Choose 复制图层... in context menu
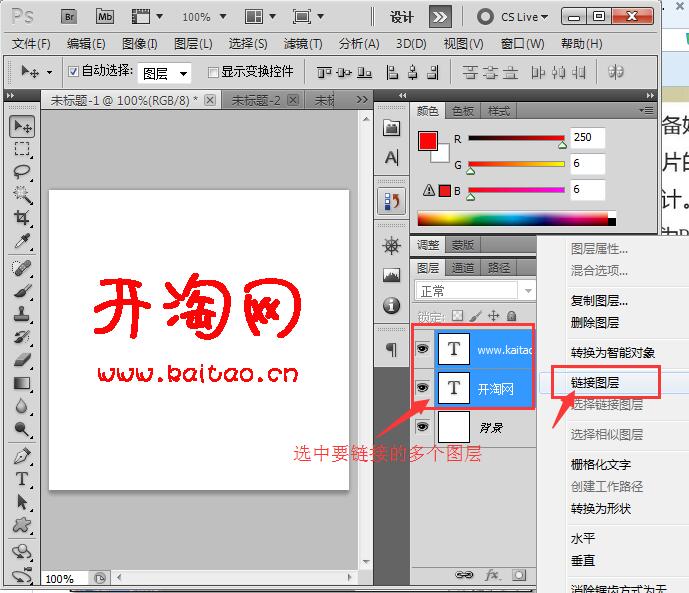The width and height of the screenshot is (689, 593). click(x=599, y=301)
